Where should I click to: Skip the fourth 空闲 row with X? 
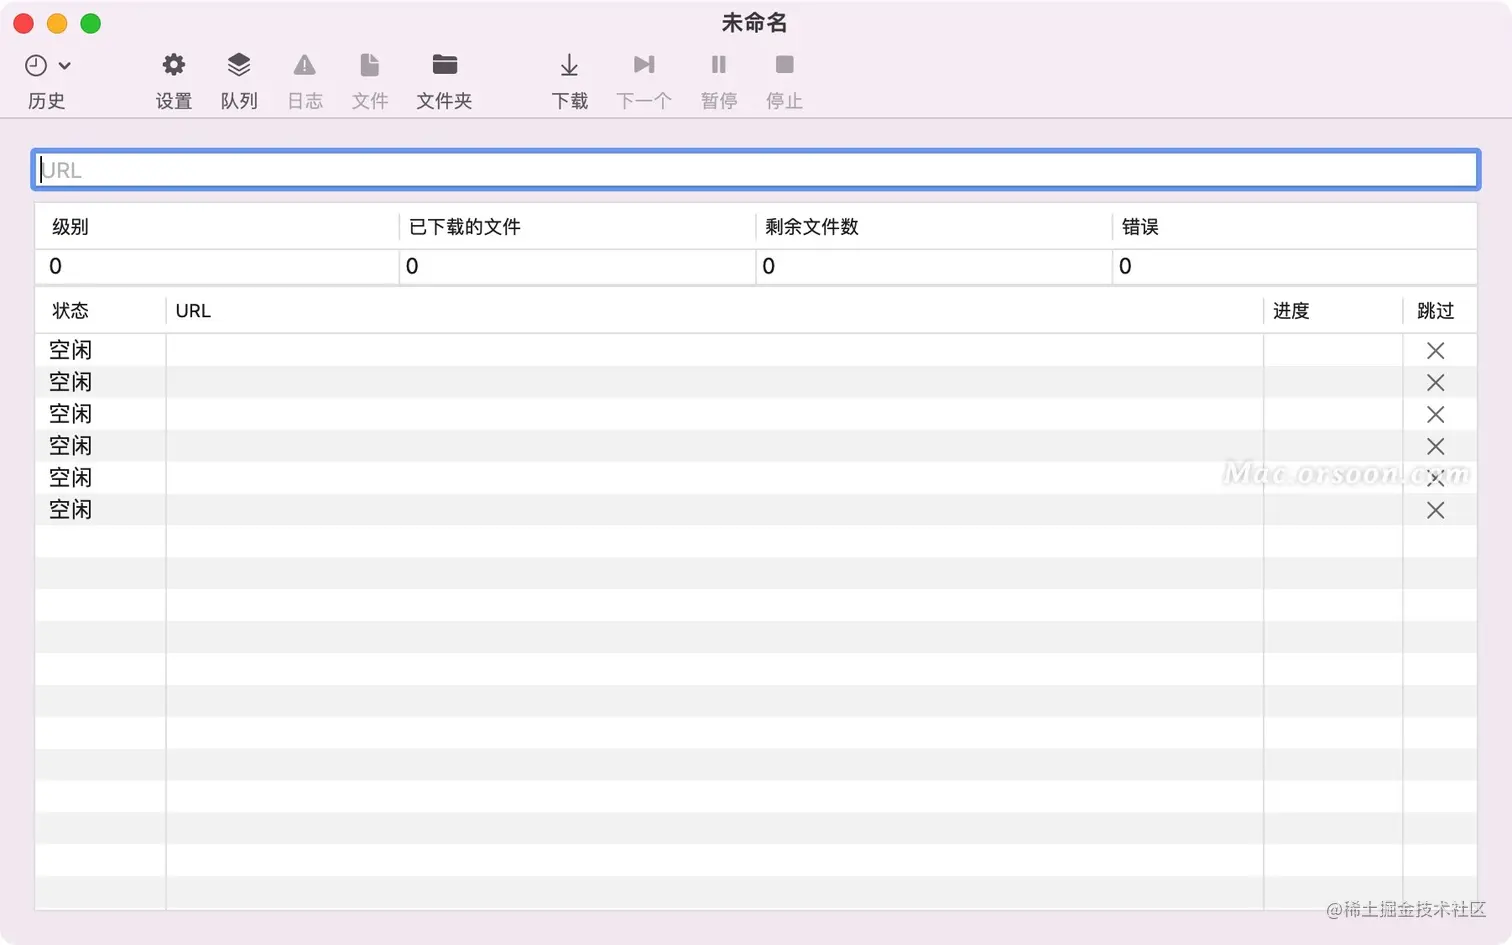[x=1436, y=447]
